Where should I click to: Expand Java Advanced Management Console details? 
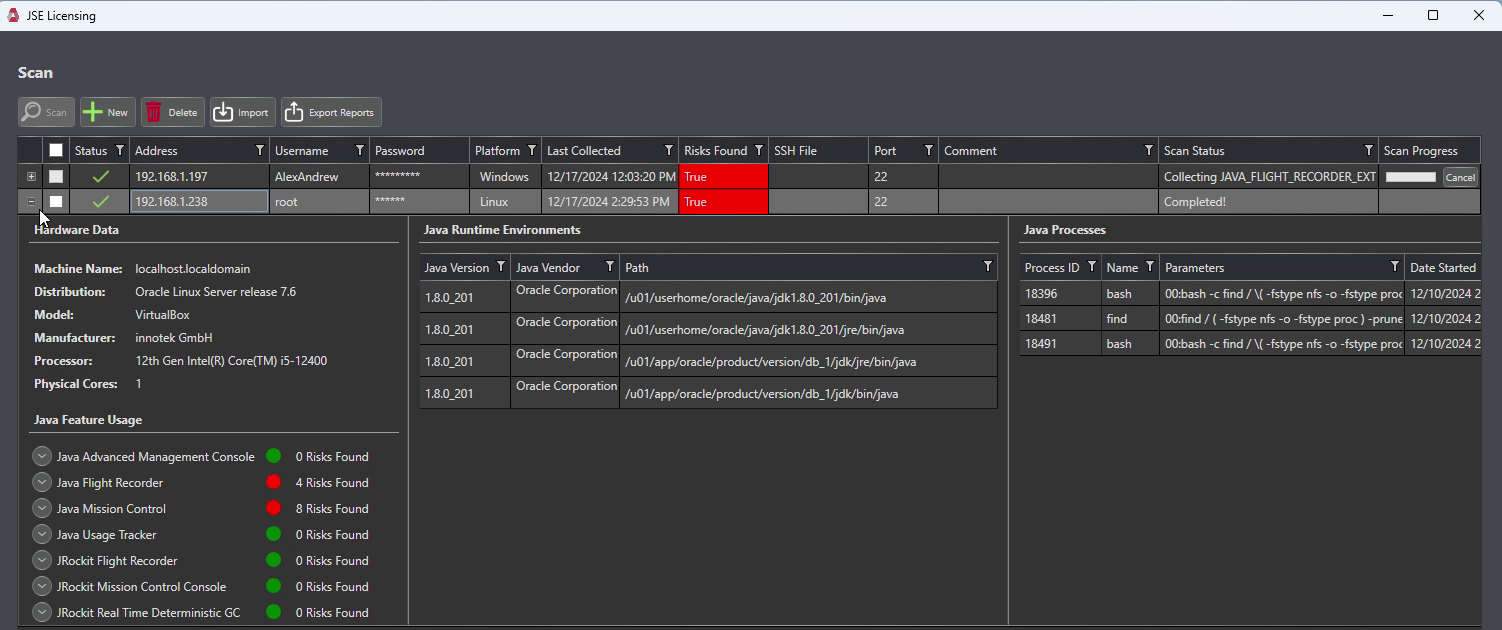tap(42, 456)
